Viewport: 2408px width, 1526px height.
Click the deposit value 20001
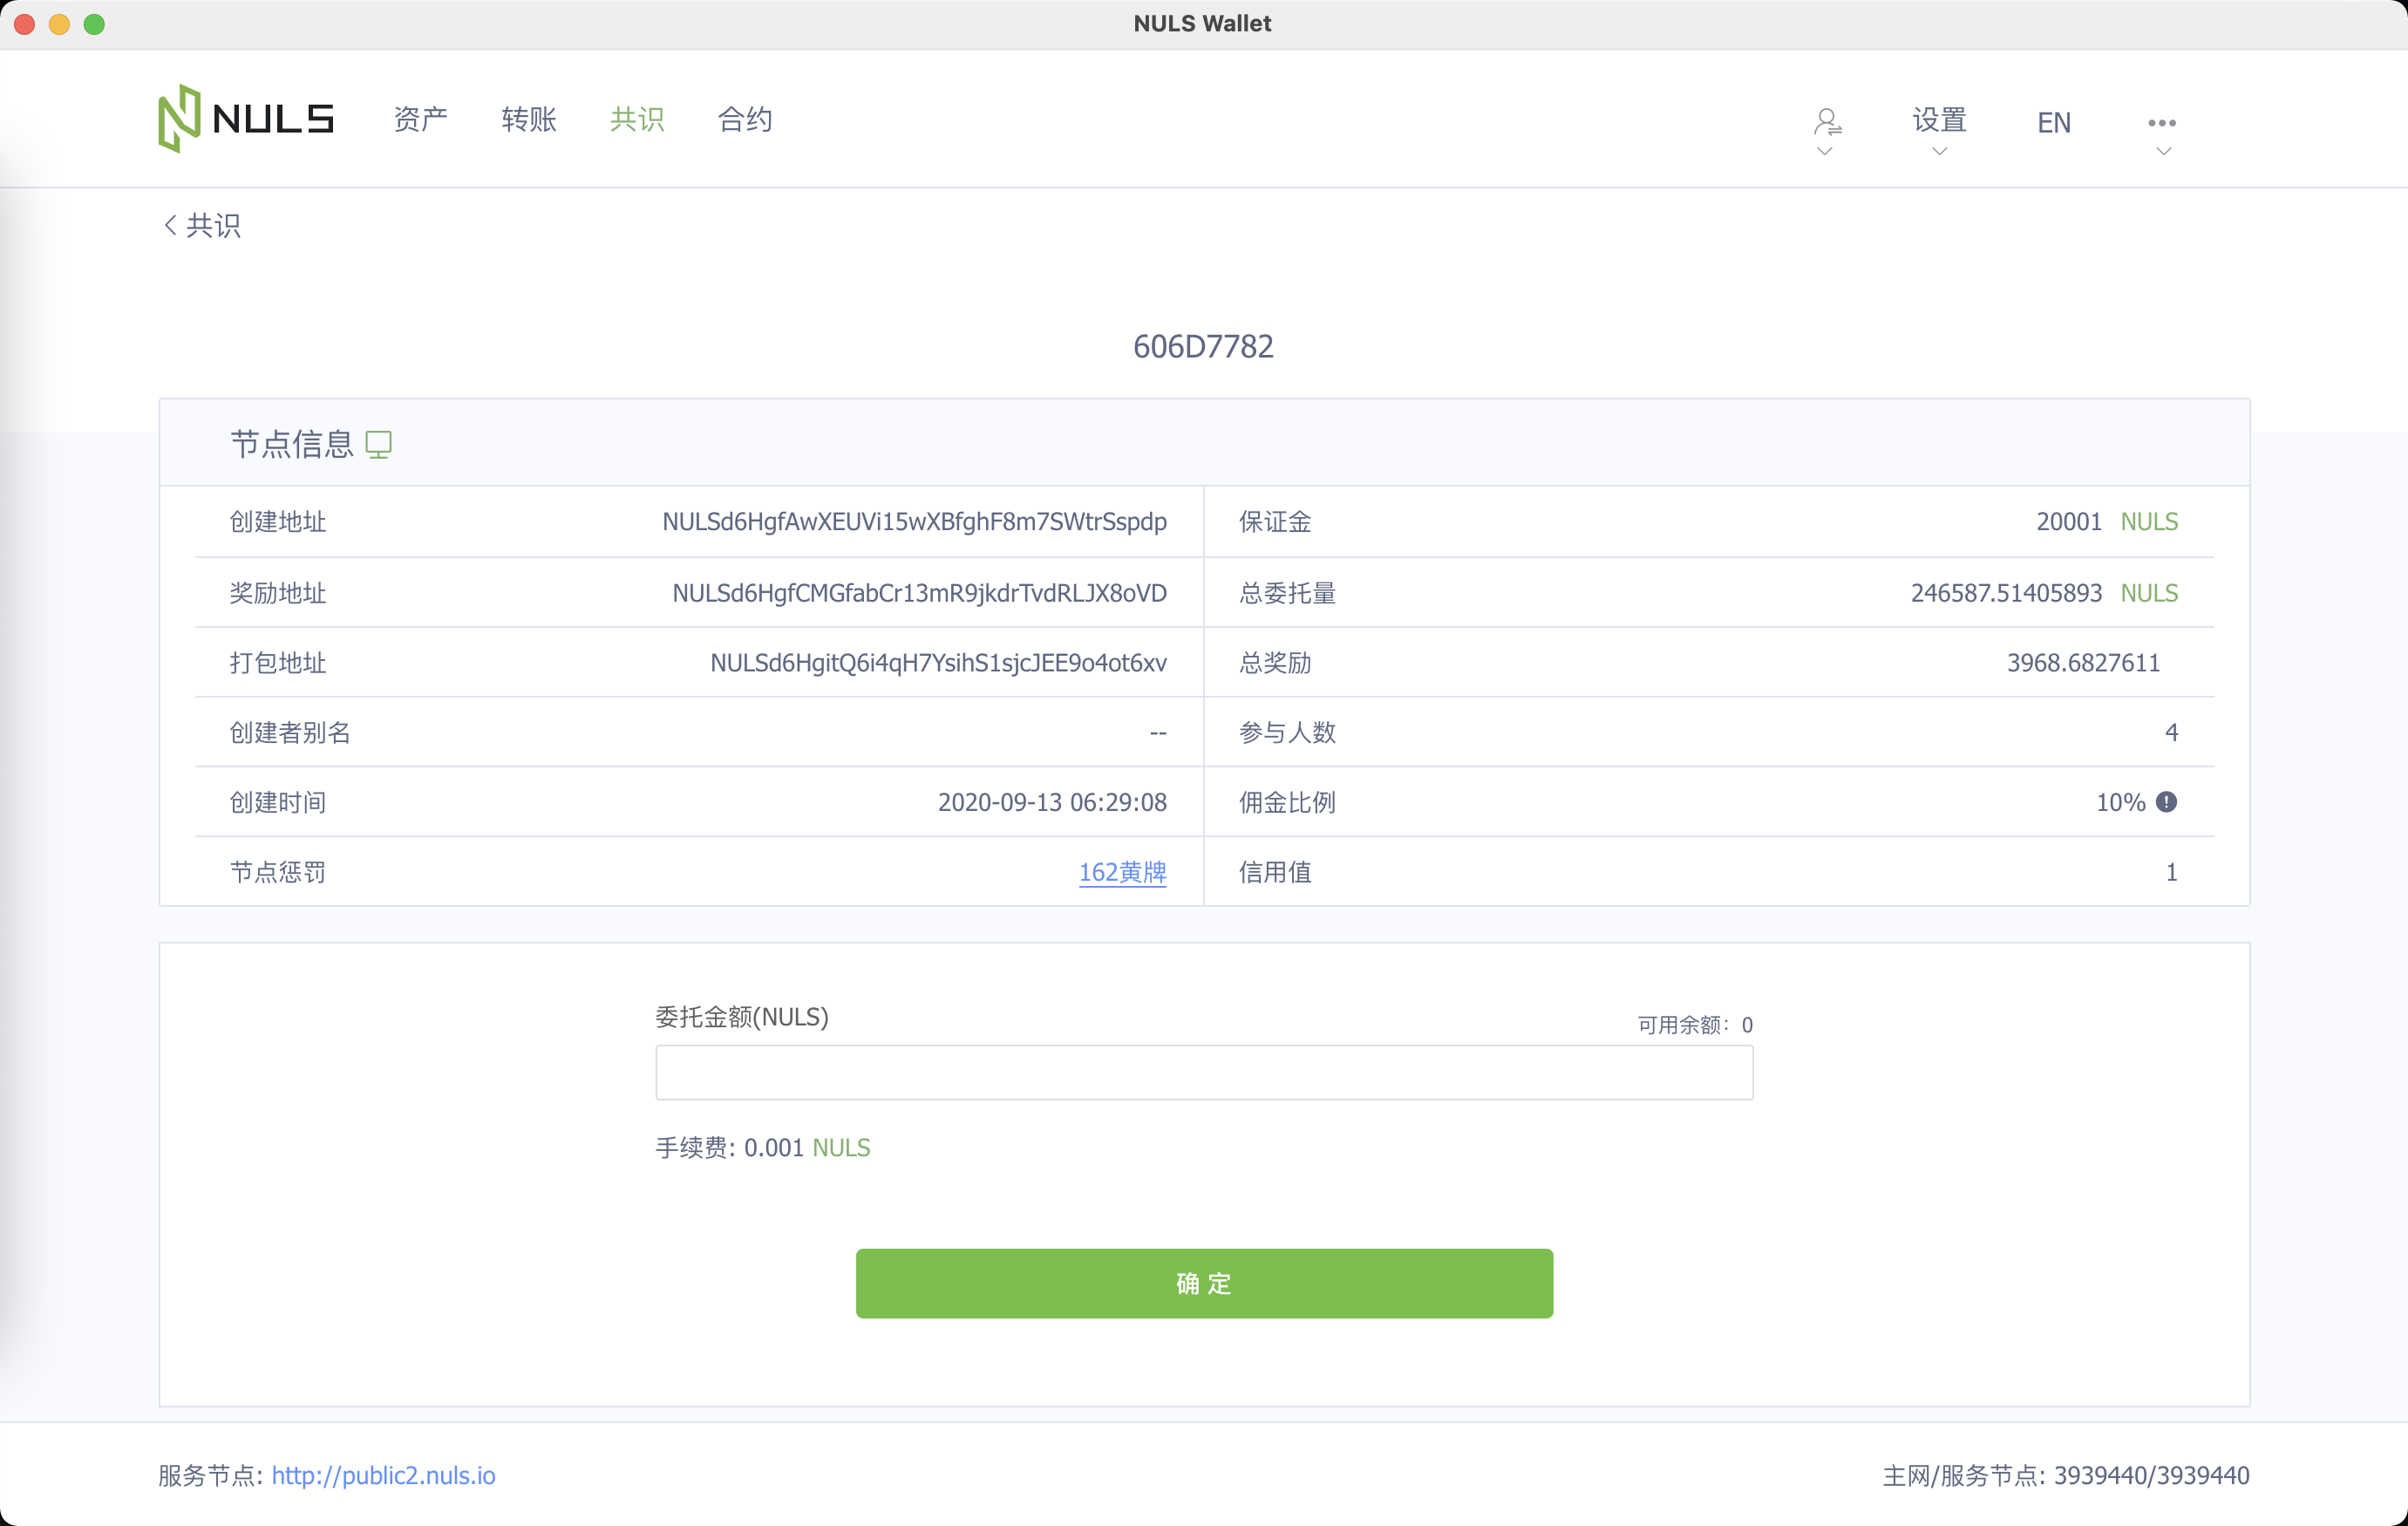(2068, 522)
